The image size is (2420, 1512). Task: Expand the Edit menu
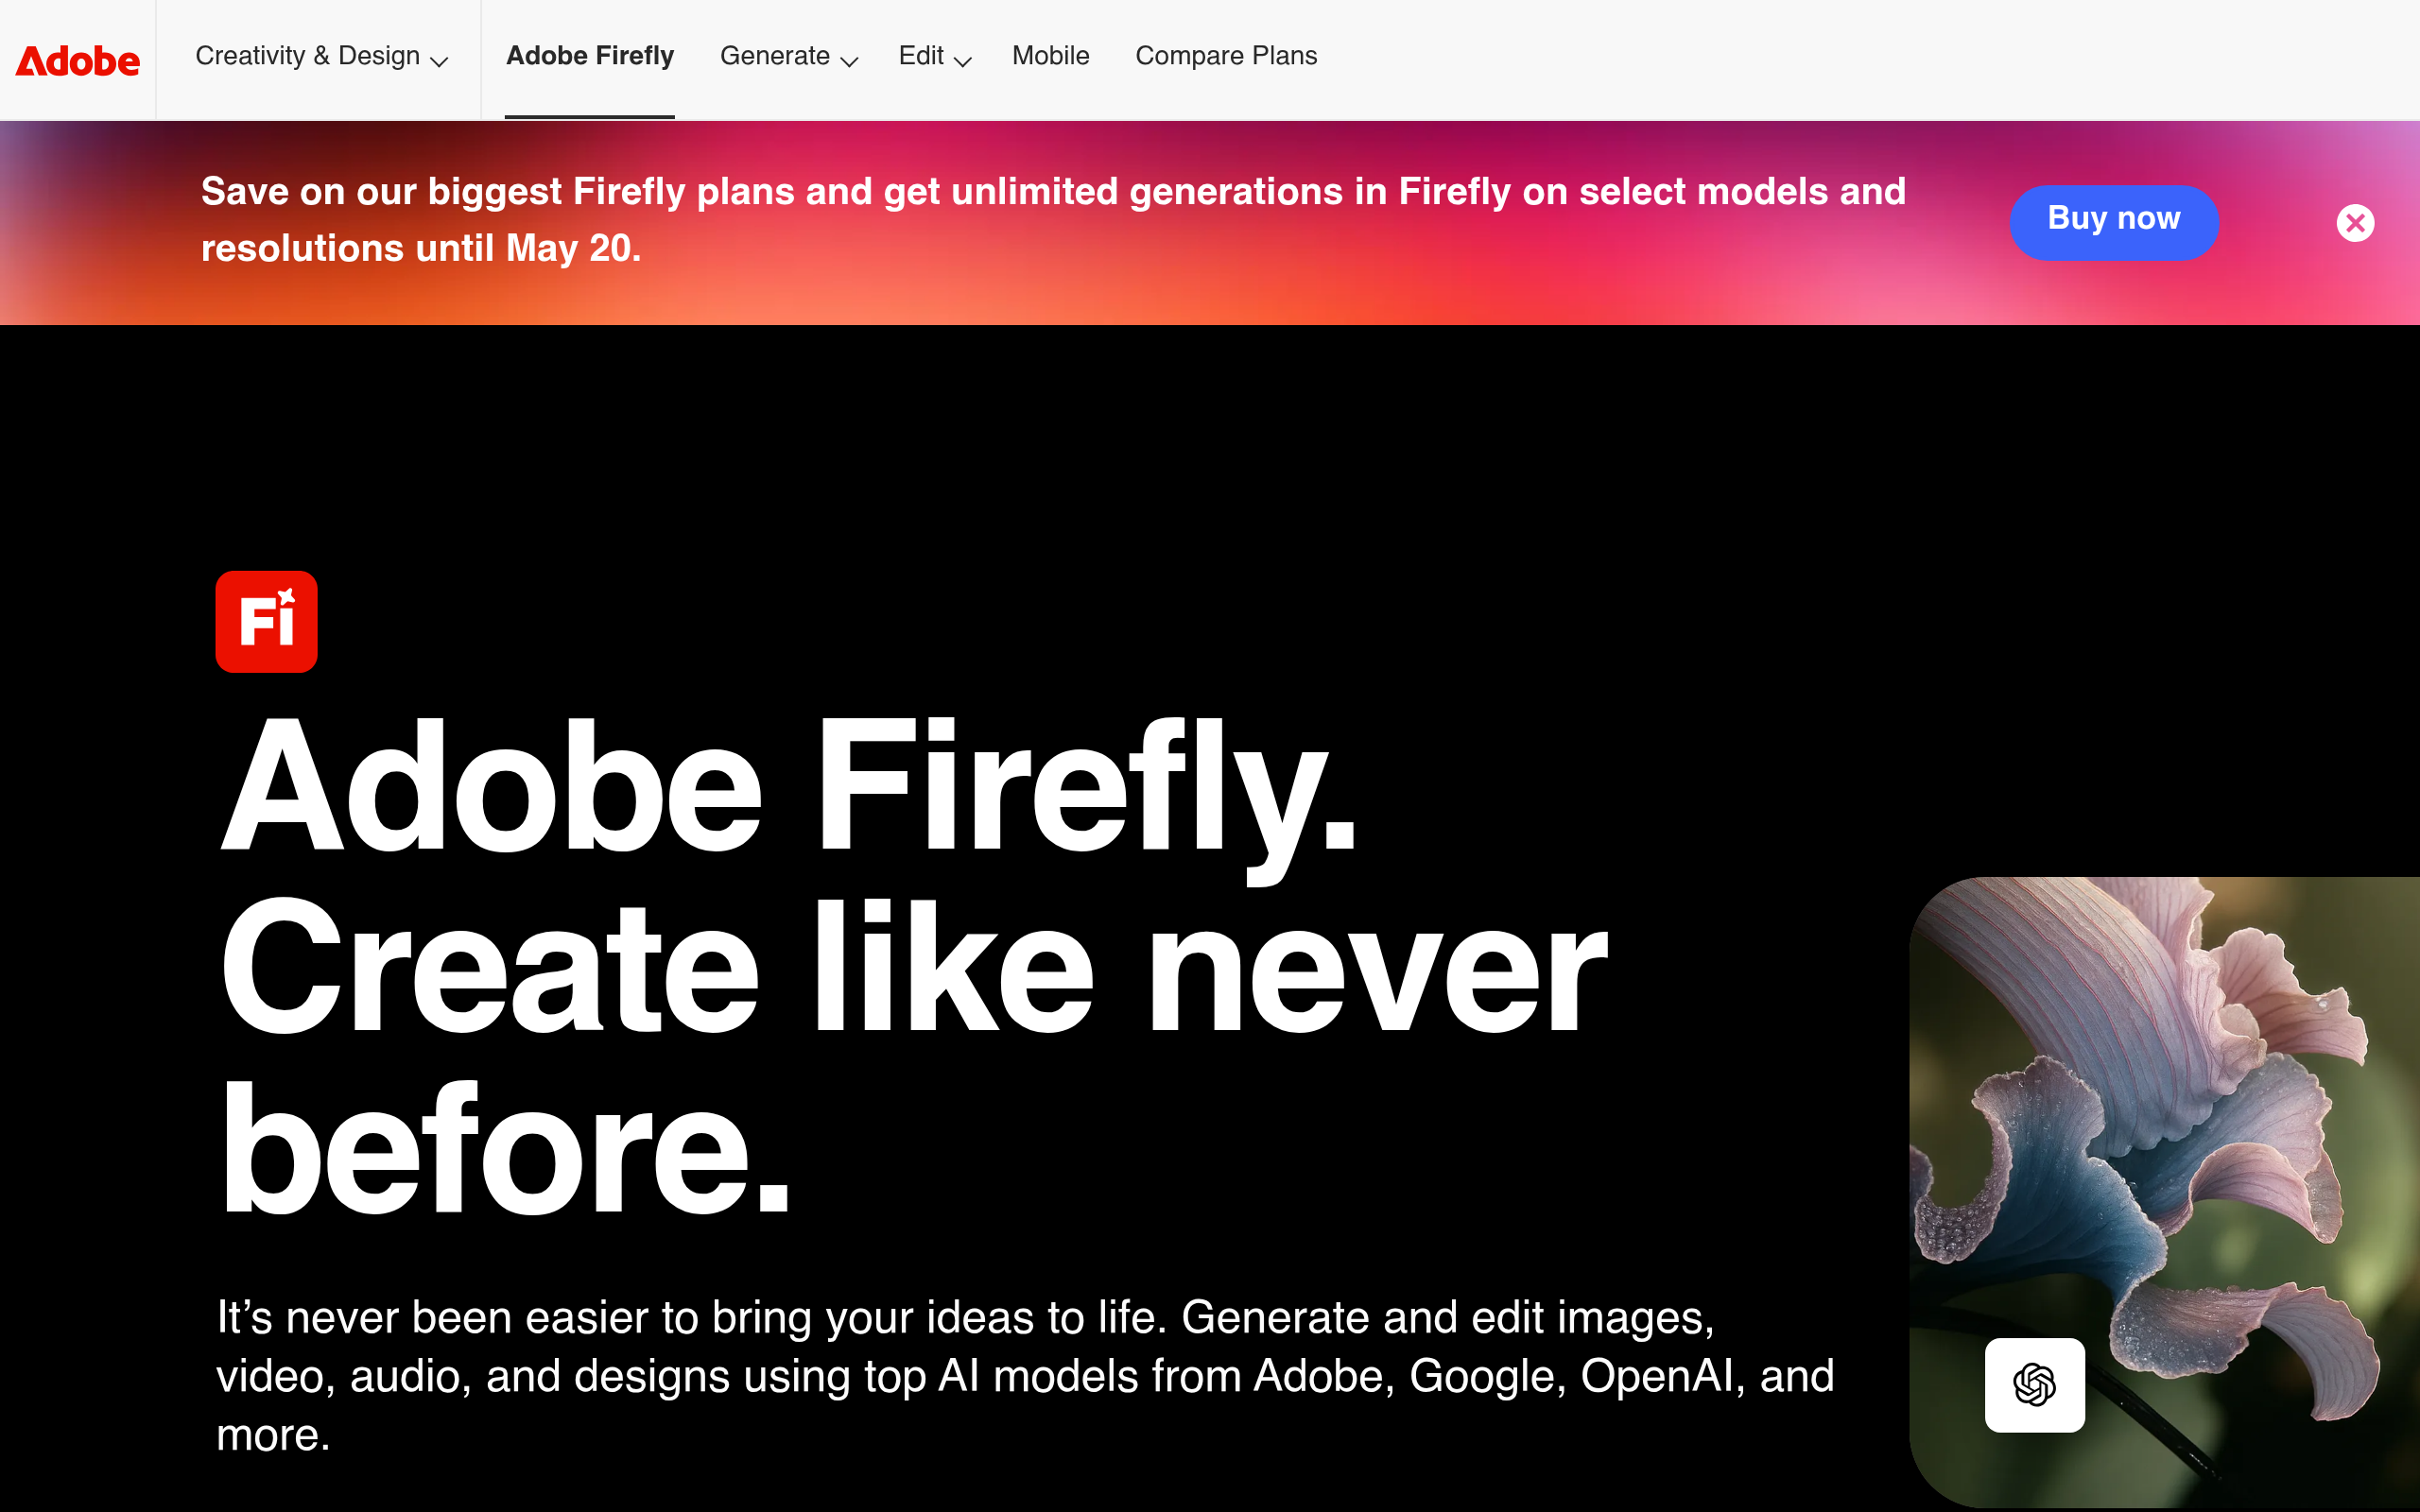[935, 57]
